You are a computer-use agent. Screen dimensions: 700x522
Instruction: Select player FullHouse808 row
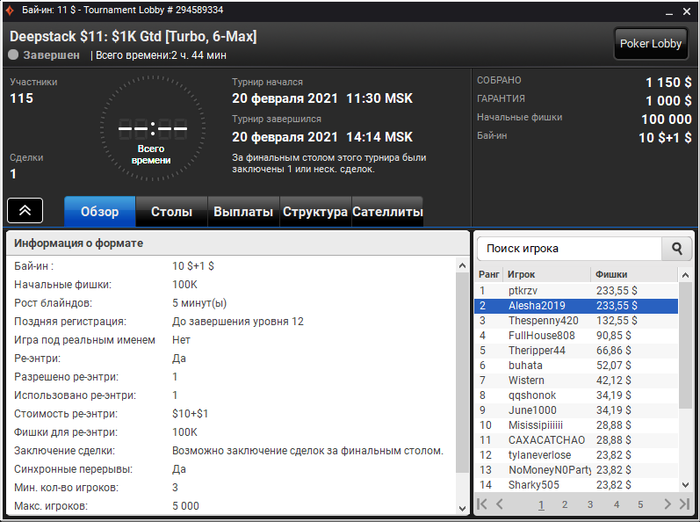(576, 335)
